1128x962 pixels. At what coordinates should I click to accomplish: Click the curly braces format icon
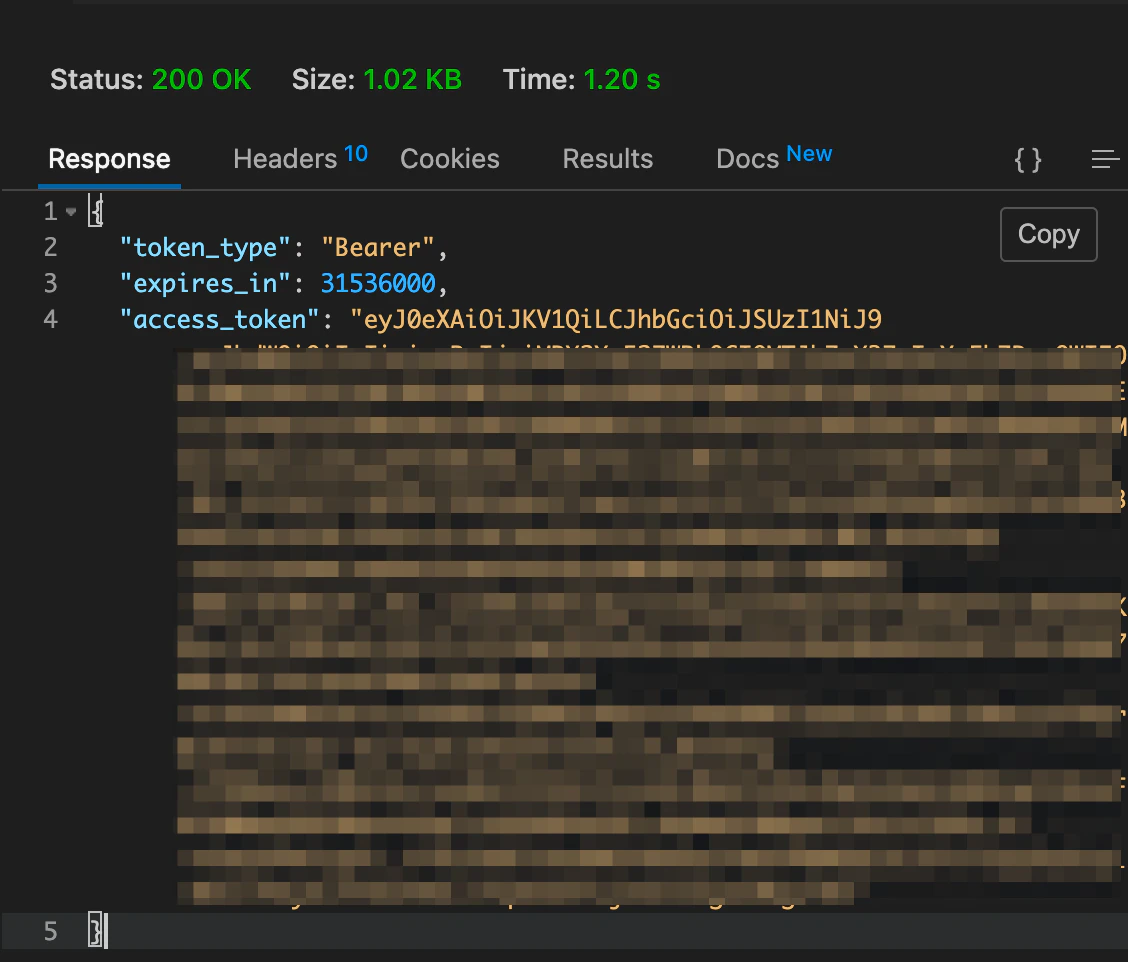(1027, 160)
